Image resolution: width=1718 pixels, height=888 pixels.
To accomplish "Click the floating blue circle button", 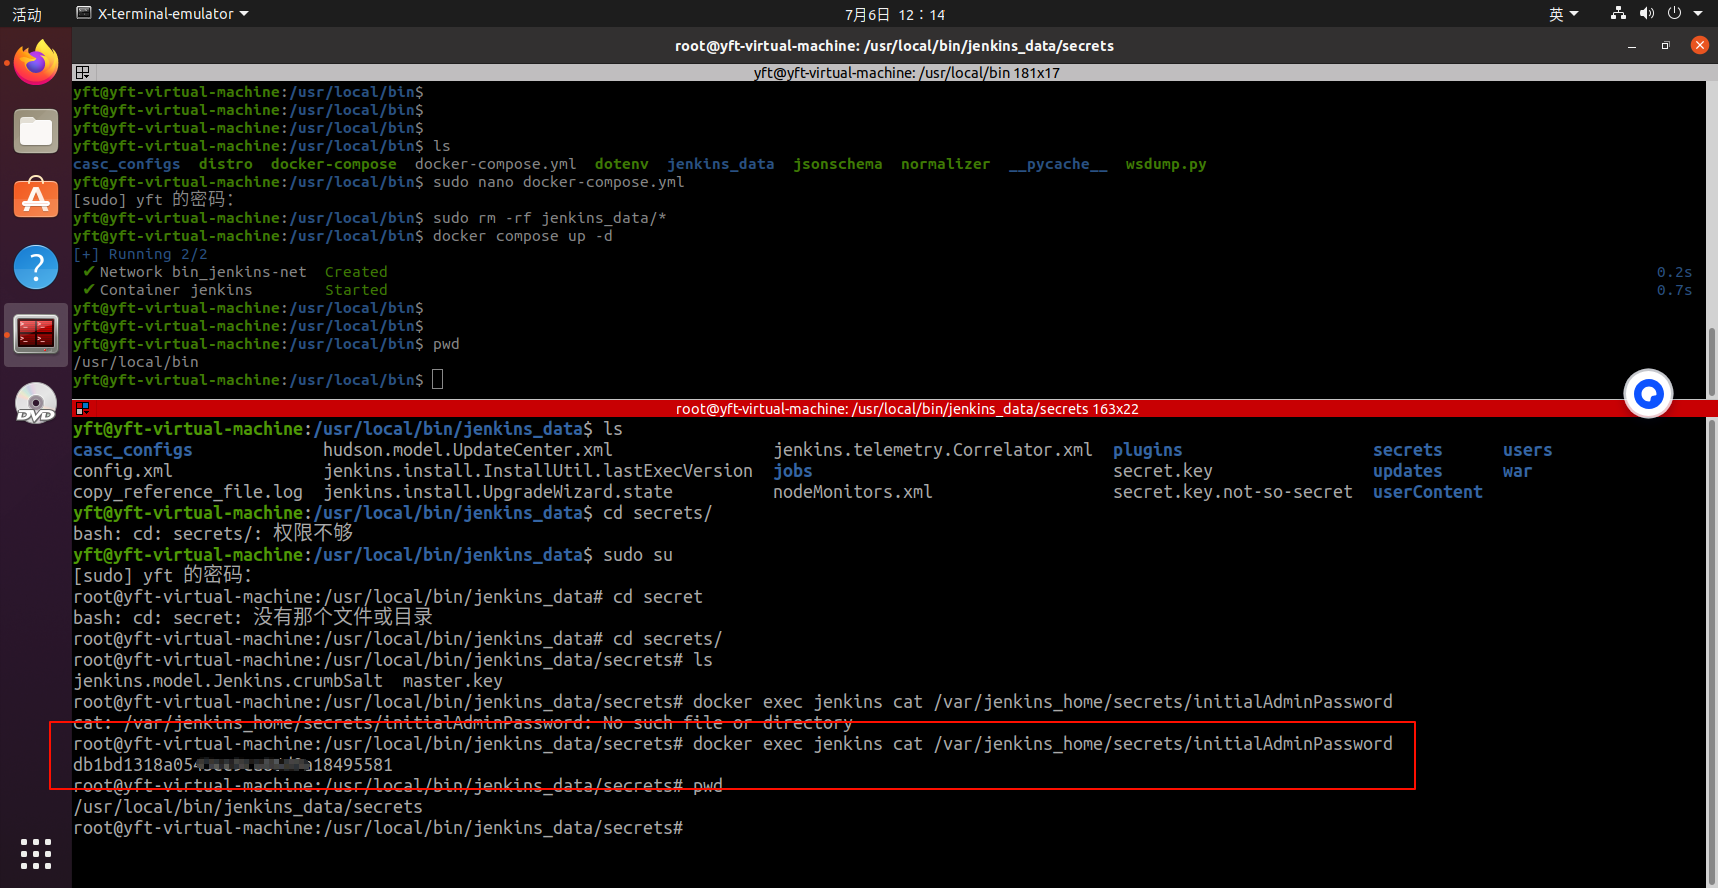I will tap(1648, 393).
